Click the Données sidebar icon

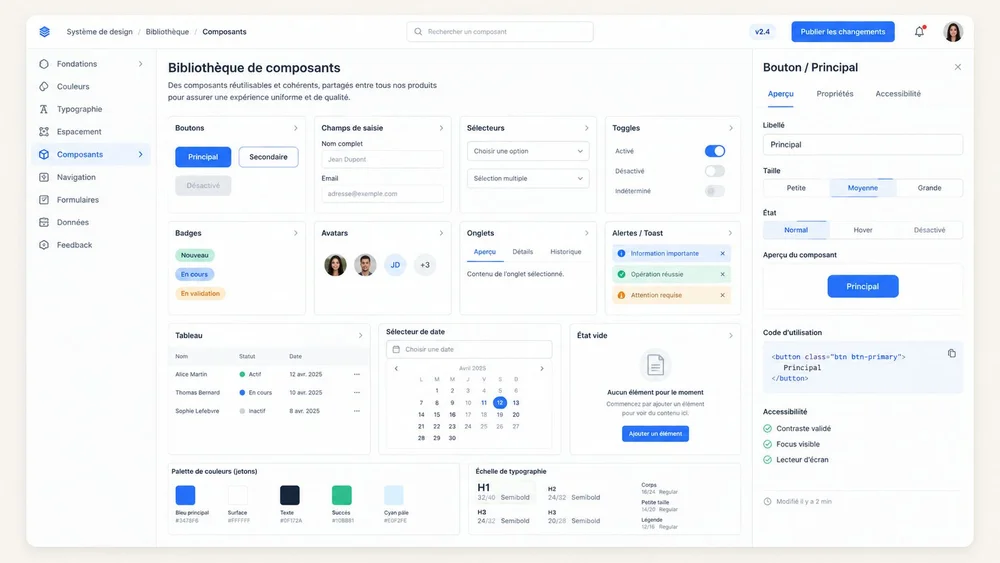(43, 222)
